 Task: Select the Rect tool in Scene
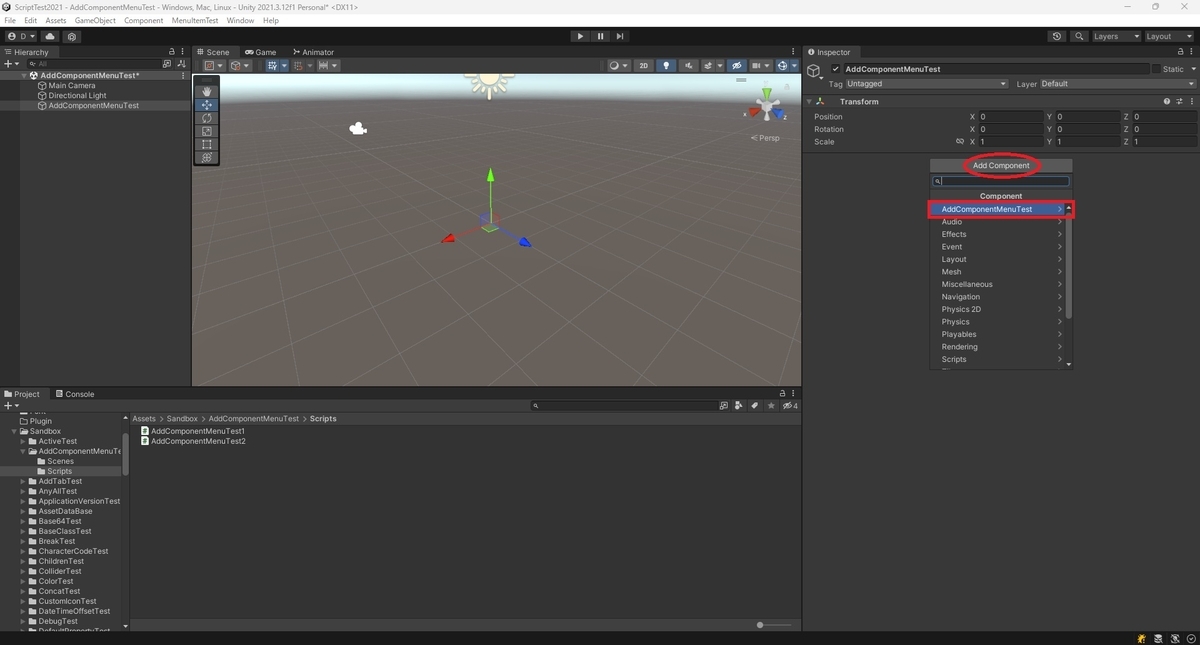point(207,144)
